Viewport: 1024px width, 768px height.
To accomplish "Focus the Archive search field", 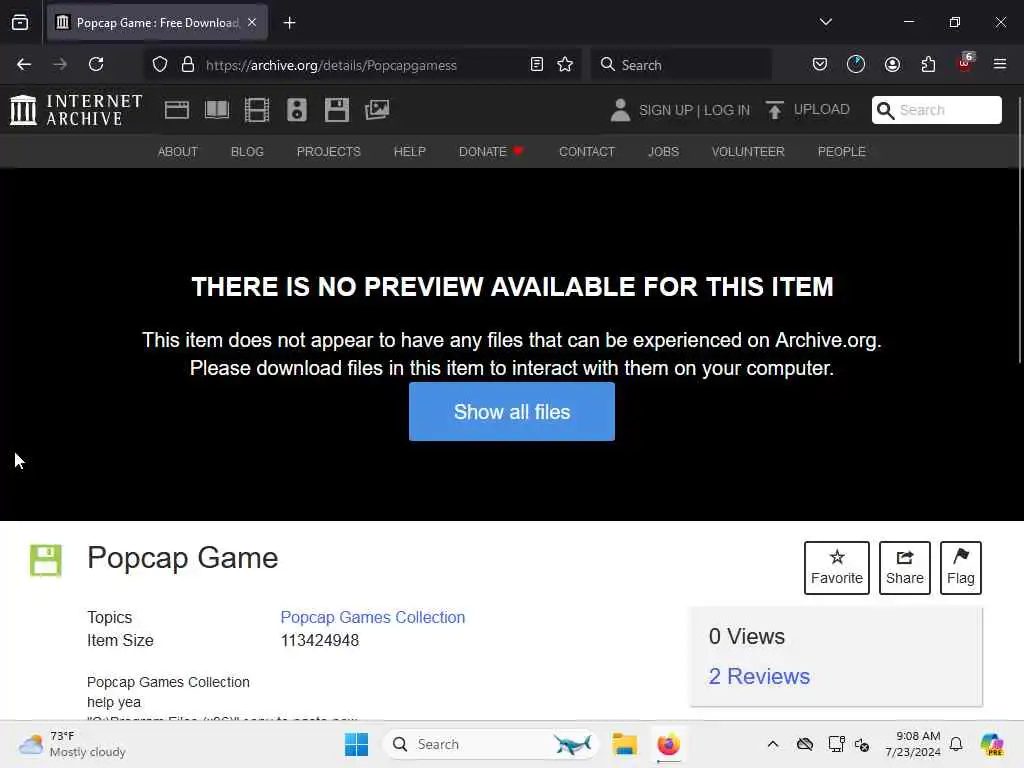I will tap(936, 110).
